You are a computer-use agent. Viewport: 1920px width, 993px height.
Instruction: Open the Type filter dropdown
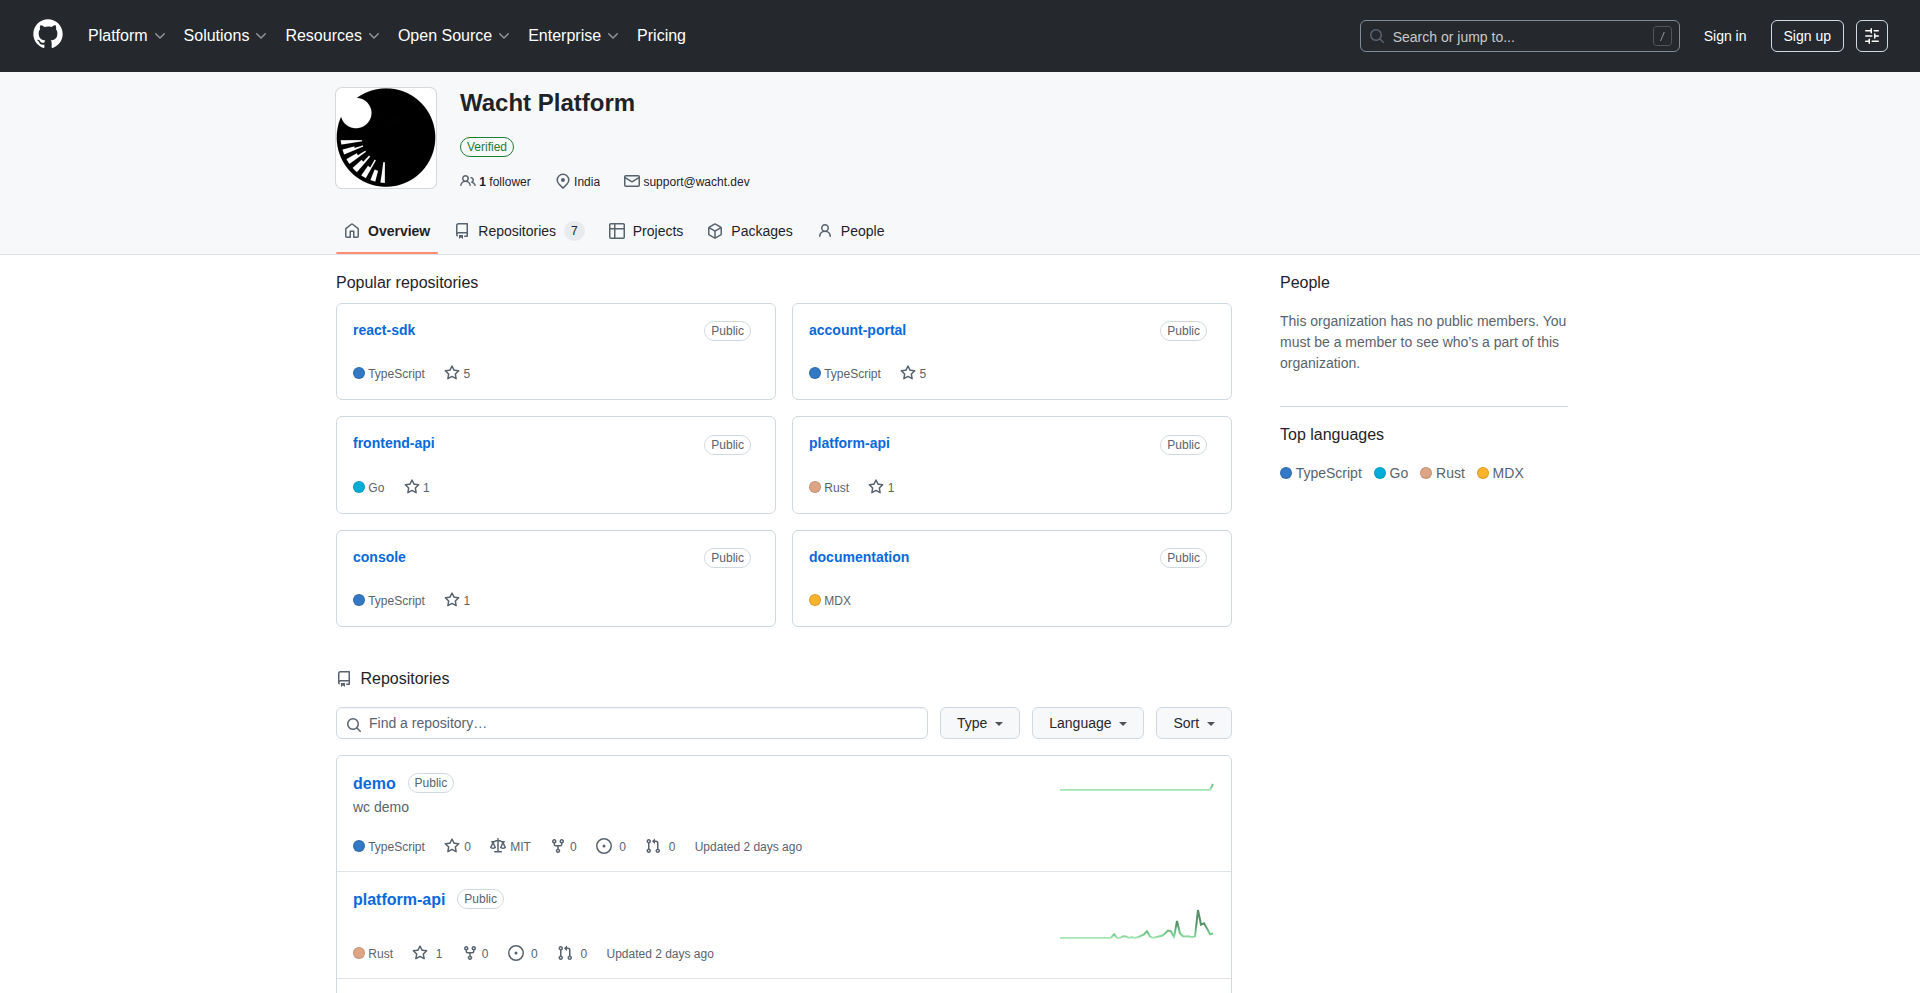coord(980,723)
